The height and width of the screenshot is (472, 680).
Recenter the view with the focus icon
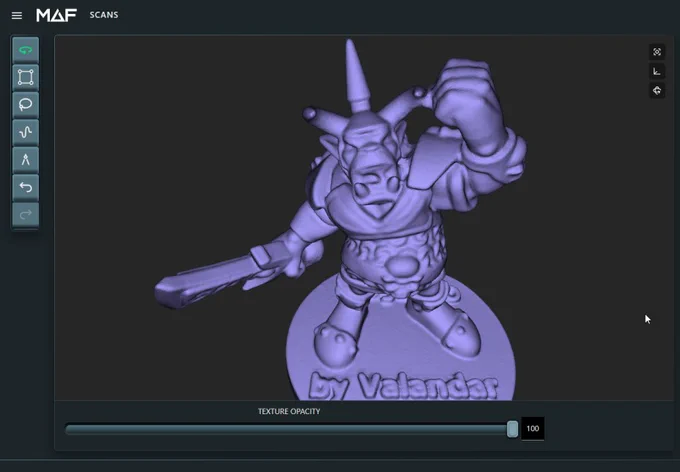coord(657,52)
